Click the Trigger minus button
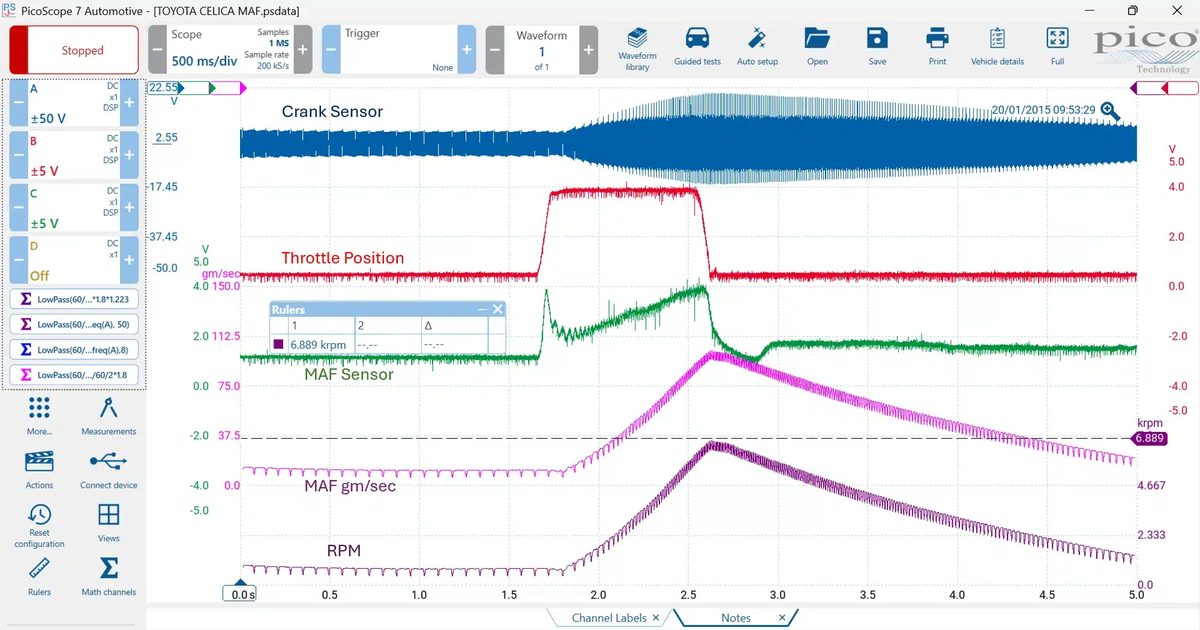 point(331,50)
